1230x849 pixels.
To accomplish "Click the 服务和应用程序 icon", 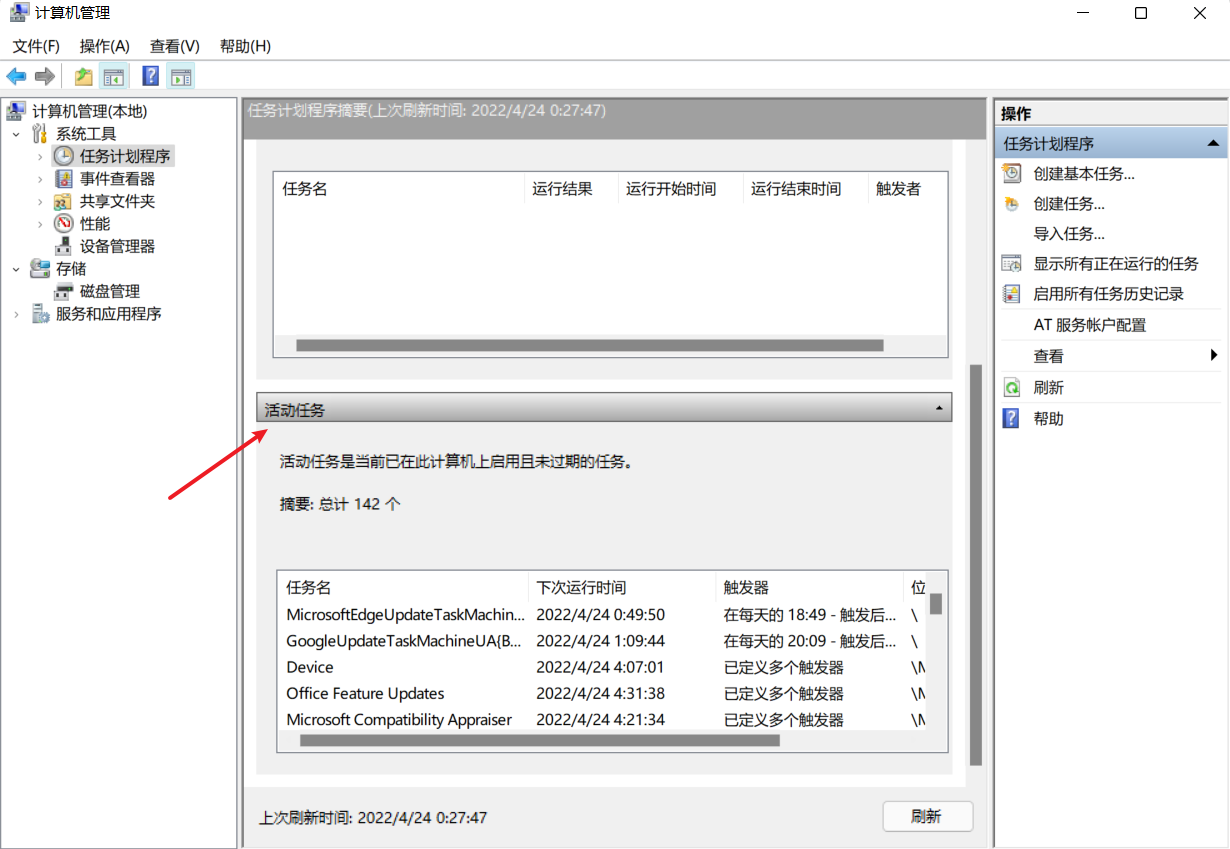I will click(41, 313).
